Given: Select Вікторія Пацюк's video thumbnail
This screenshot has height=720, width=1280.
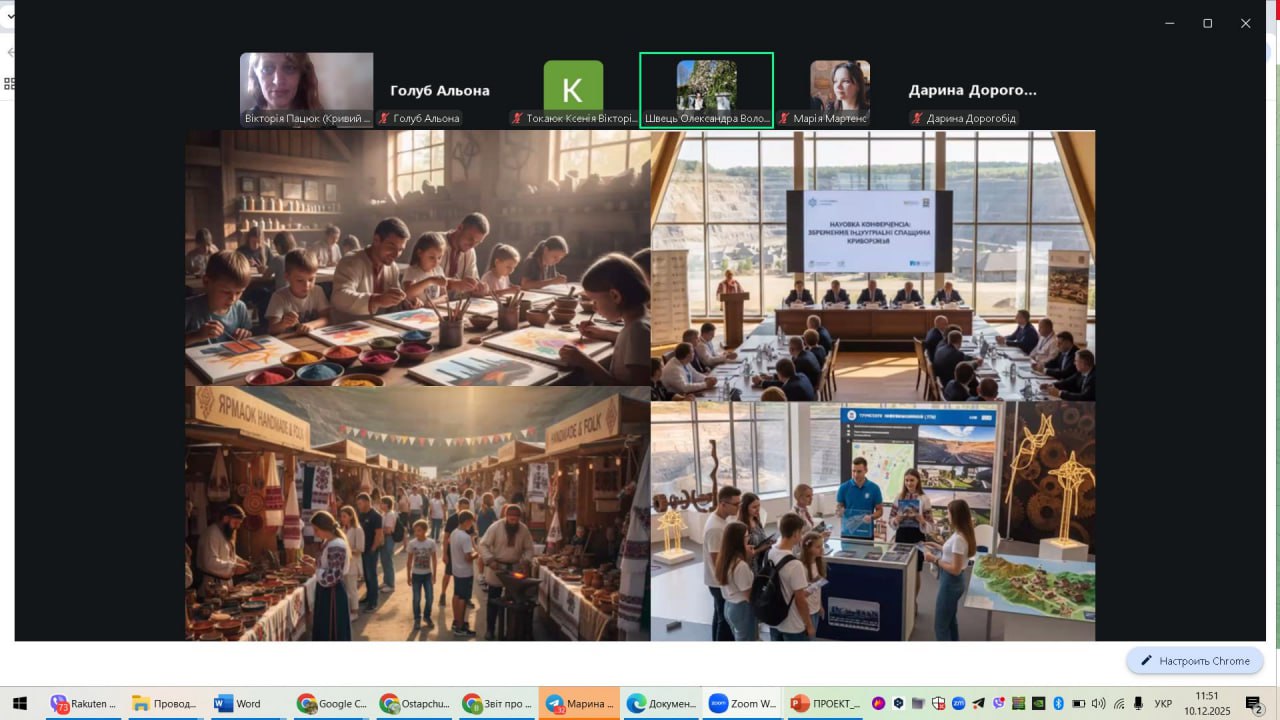Looking at the screenshot, I should coord(307,89).
